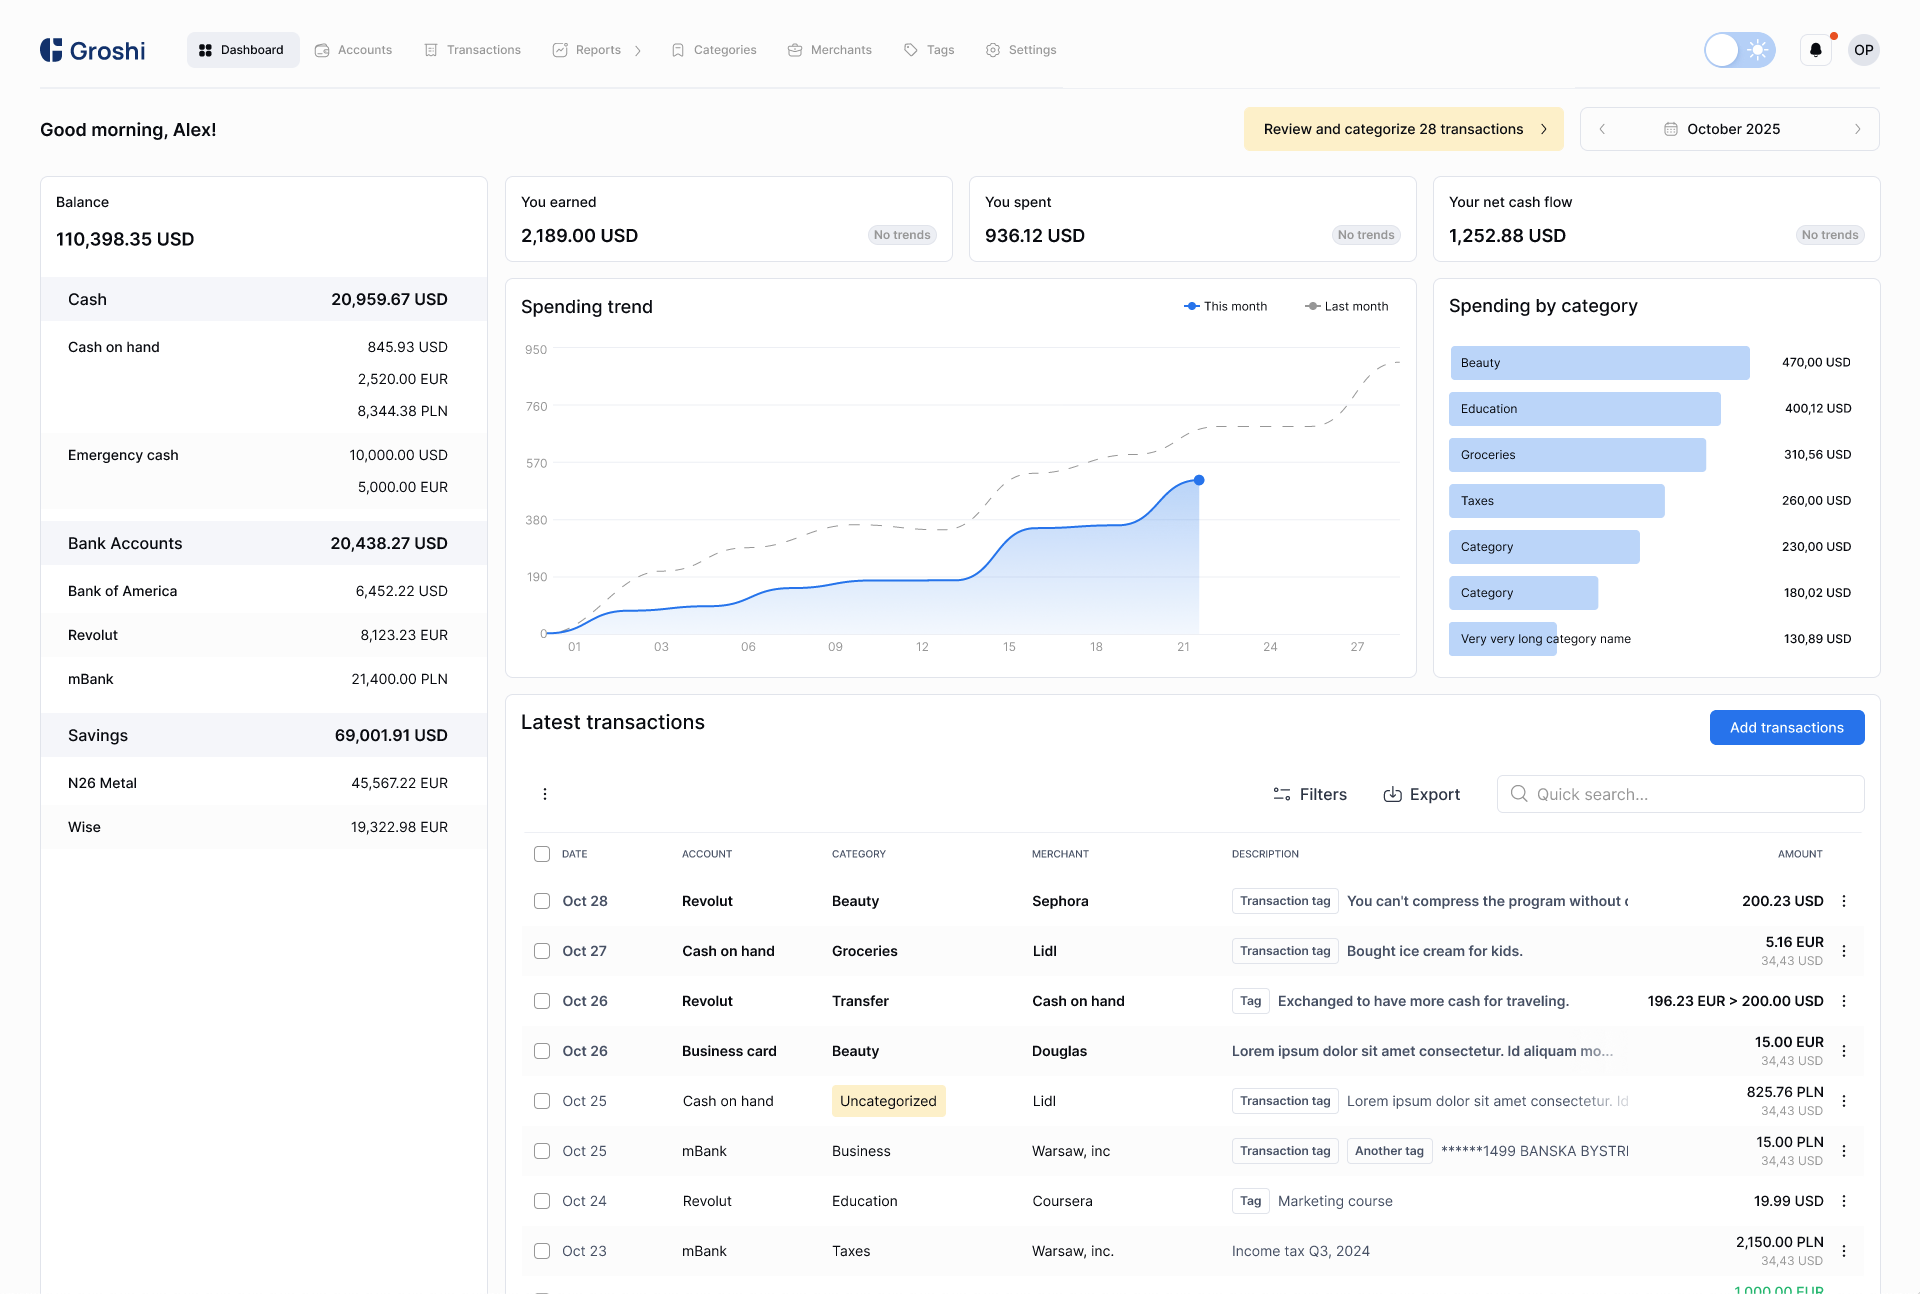Screen dimensions: 1920x1294
Task: Go to next month arrow
Action: pyautogui.click(x=1857, y=129)
